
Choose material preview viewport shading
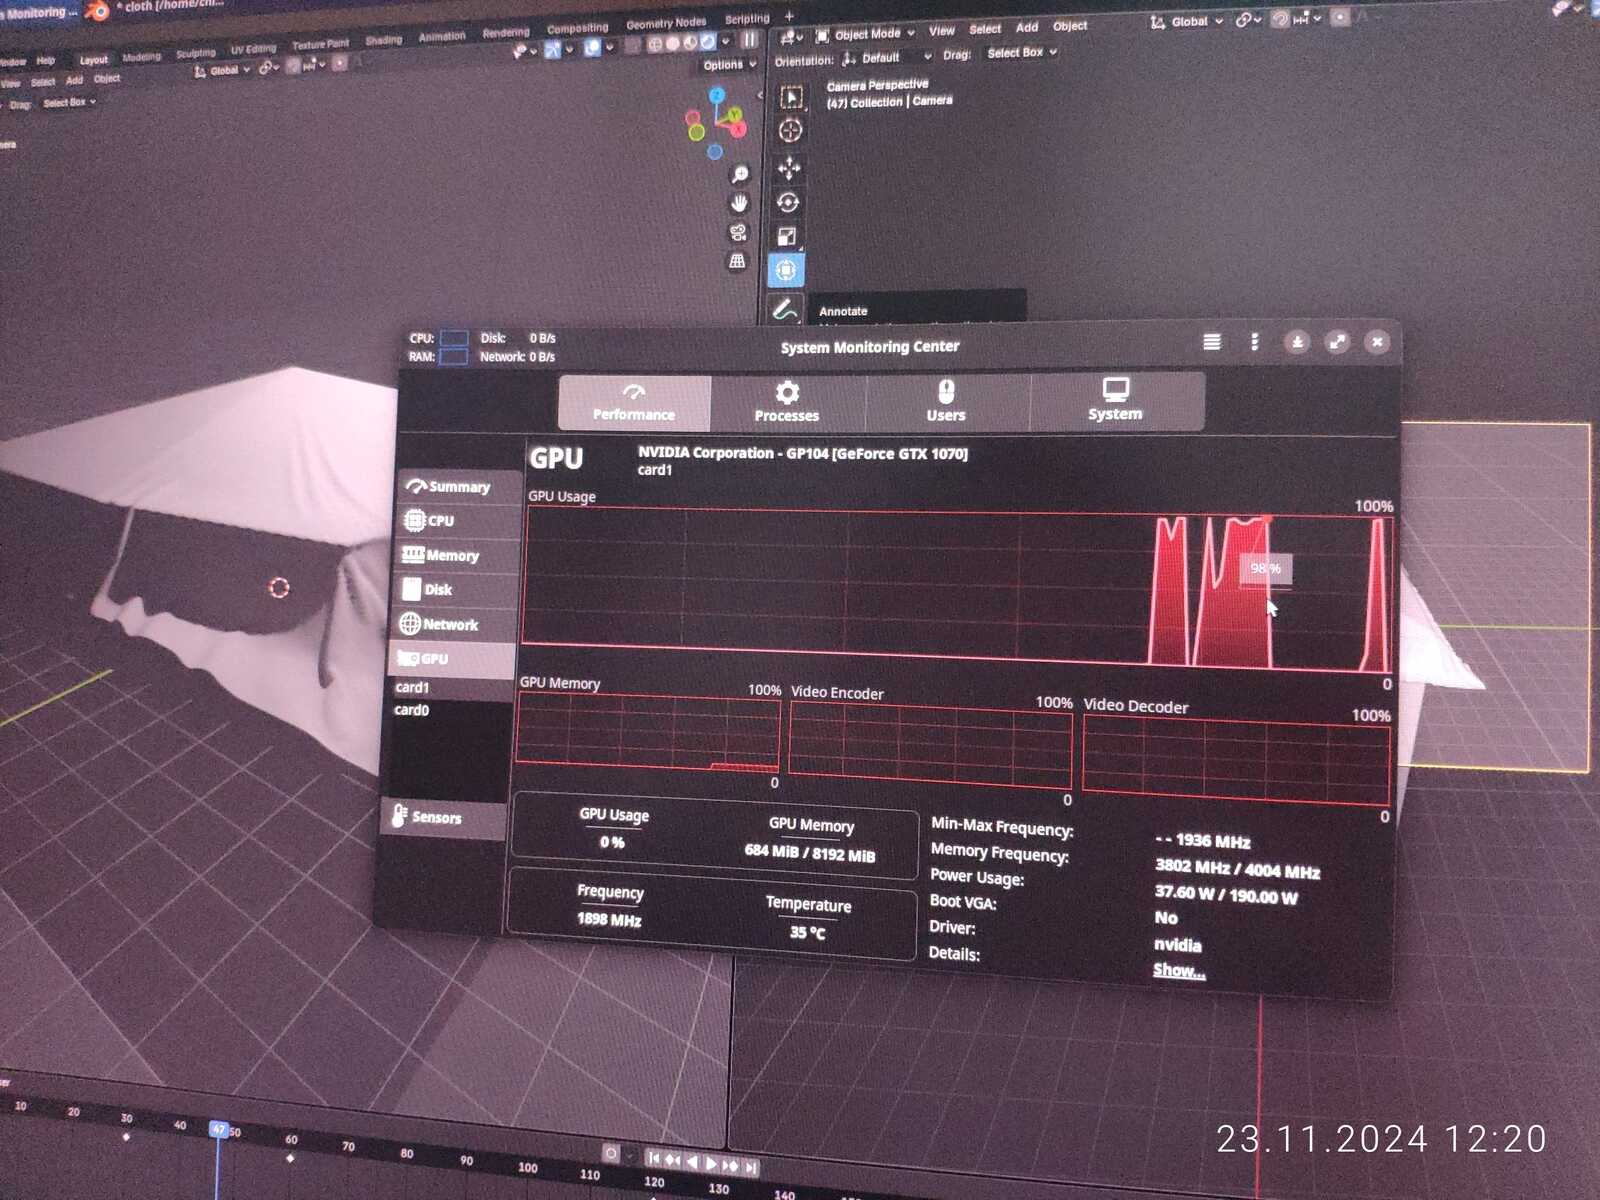[690, 42]
